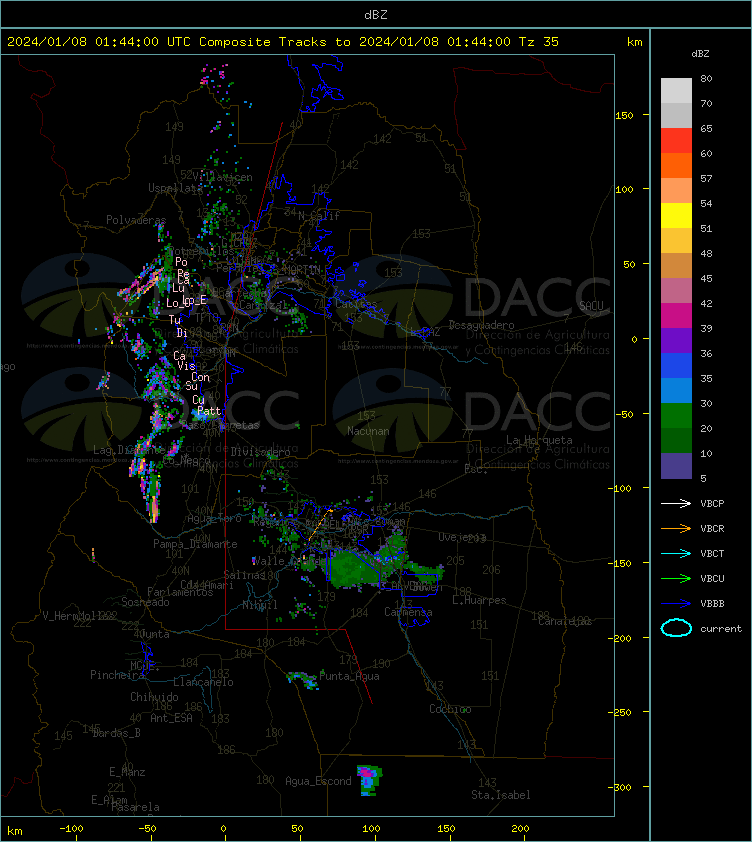Click the purple swatch below 39 dBZ
Screen dimensions: 752x842
pos(676,340)
